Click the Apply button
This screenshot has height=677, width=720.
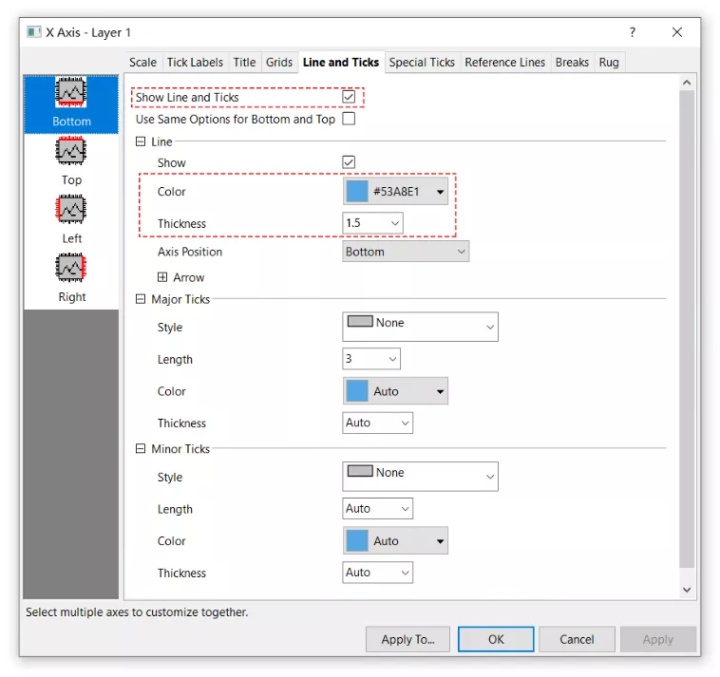tap(658, 639)
